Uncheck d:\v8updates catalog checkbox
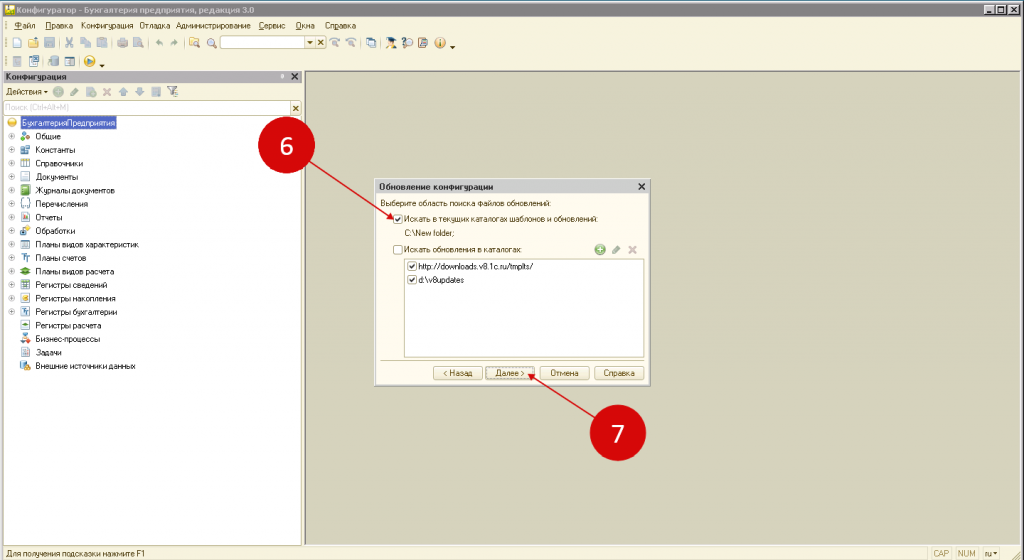The height and width of the screenshot is (560, 1024). pos(412,280)
